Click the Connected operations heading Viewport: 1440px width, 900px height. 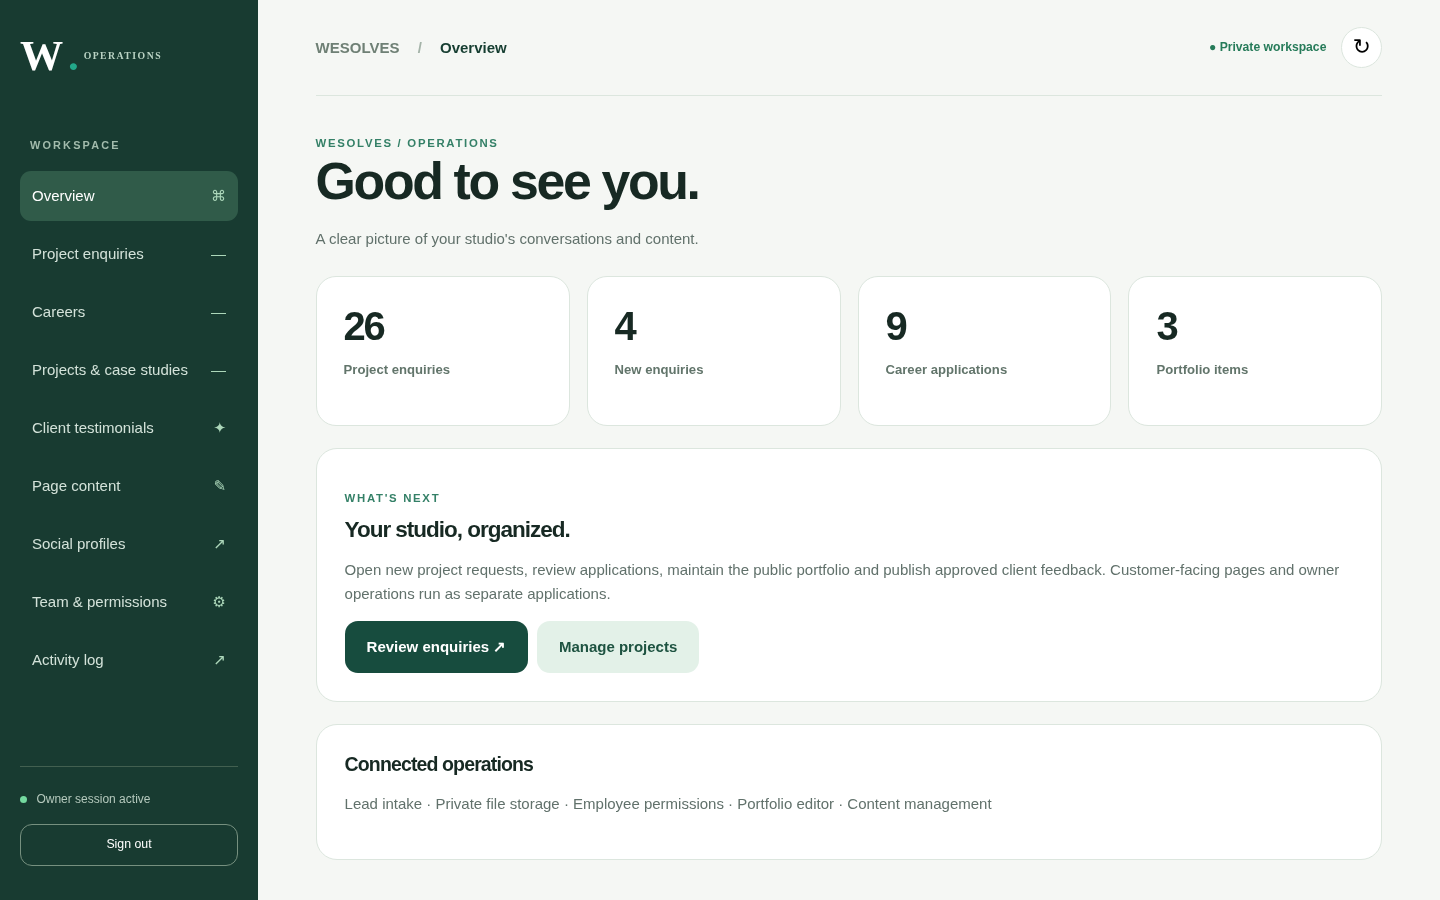(439, 765)
